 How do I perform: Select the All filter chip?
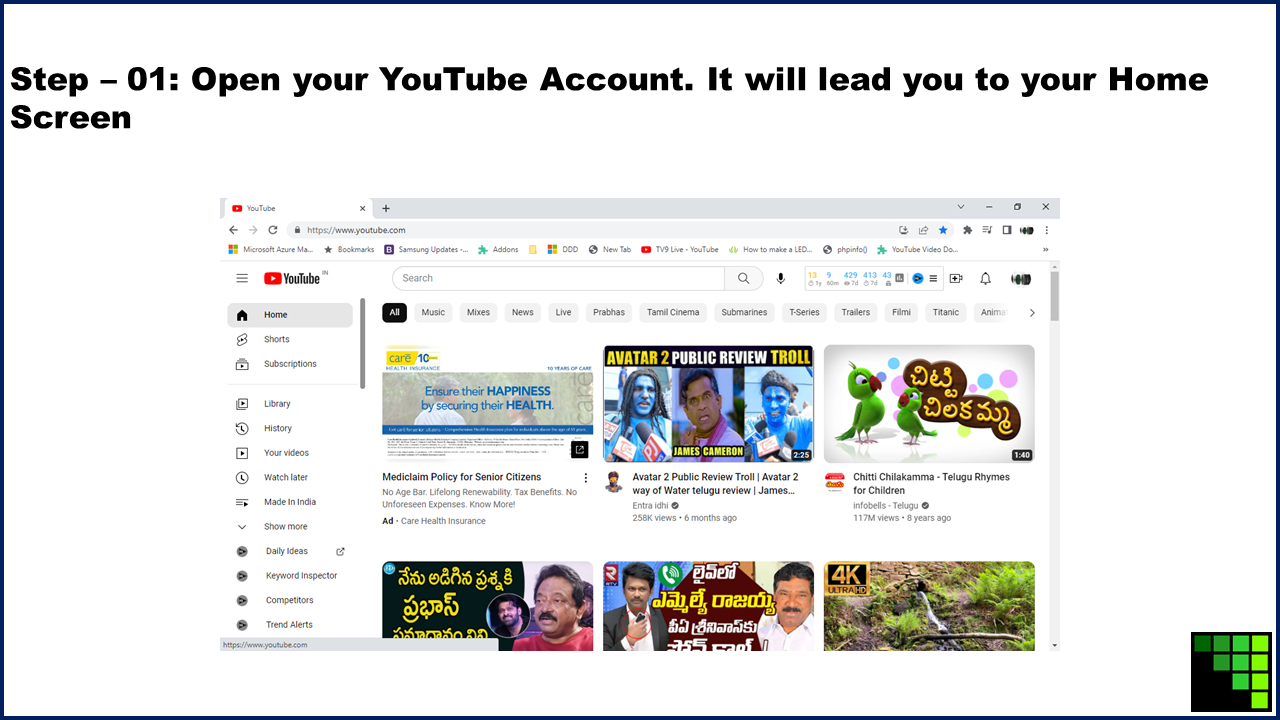point(394,312)
